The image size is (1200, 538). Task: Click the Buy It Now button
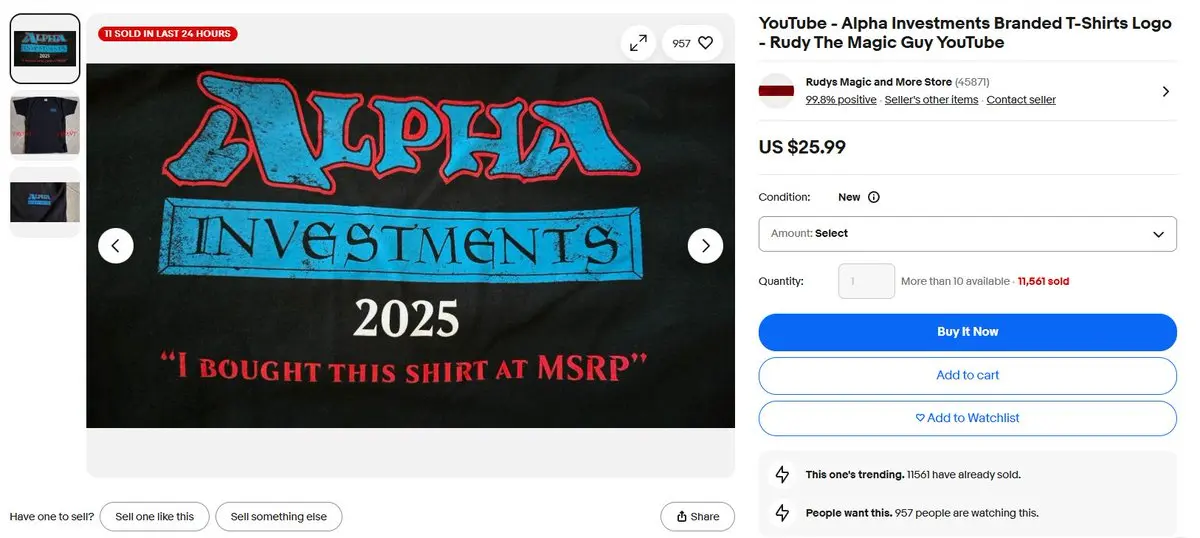point(967,332)
